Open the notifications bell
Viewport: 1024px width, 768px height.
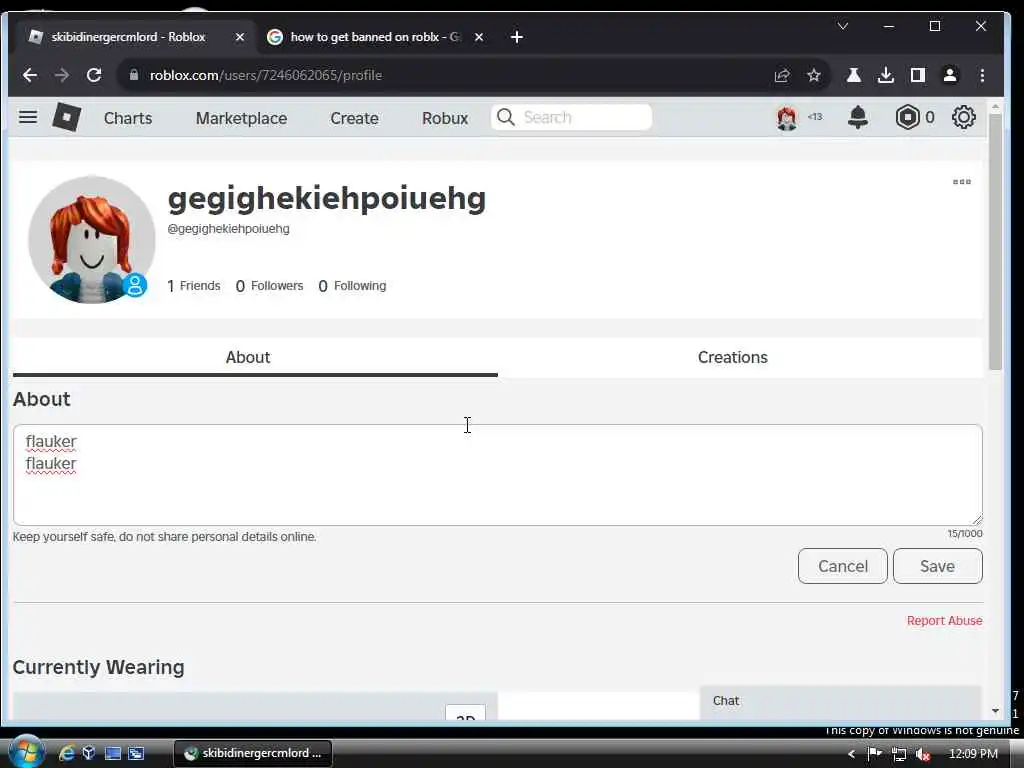coord(857,118)
